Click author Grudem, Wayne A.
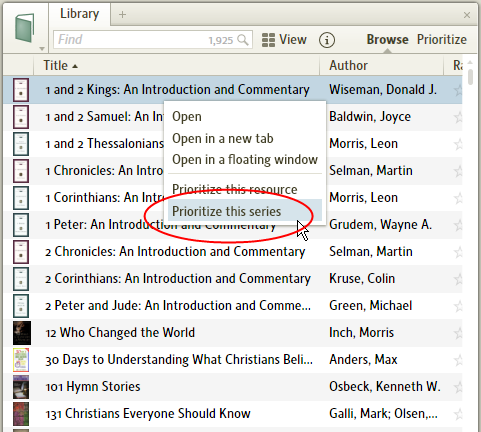This screenshot has height=432, width=481. (x=381, y=225)
